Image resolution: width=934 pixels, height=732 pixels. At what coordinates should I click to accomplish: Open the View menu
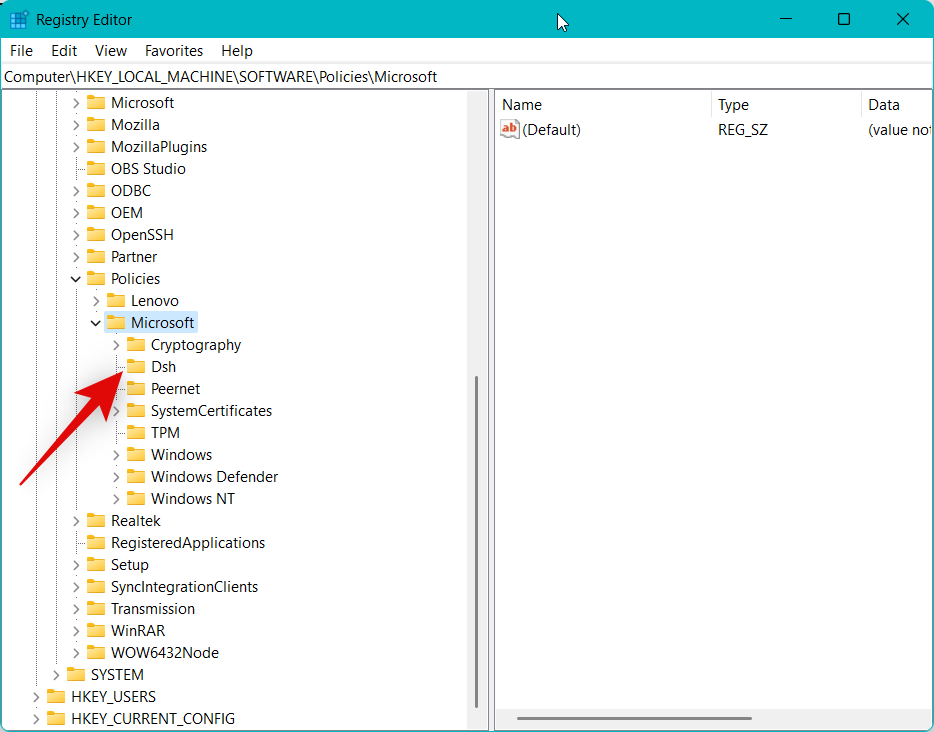click(110, 50)
